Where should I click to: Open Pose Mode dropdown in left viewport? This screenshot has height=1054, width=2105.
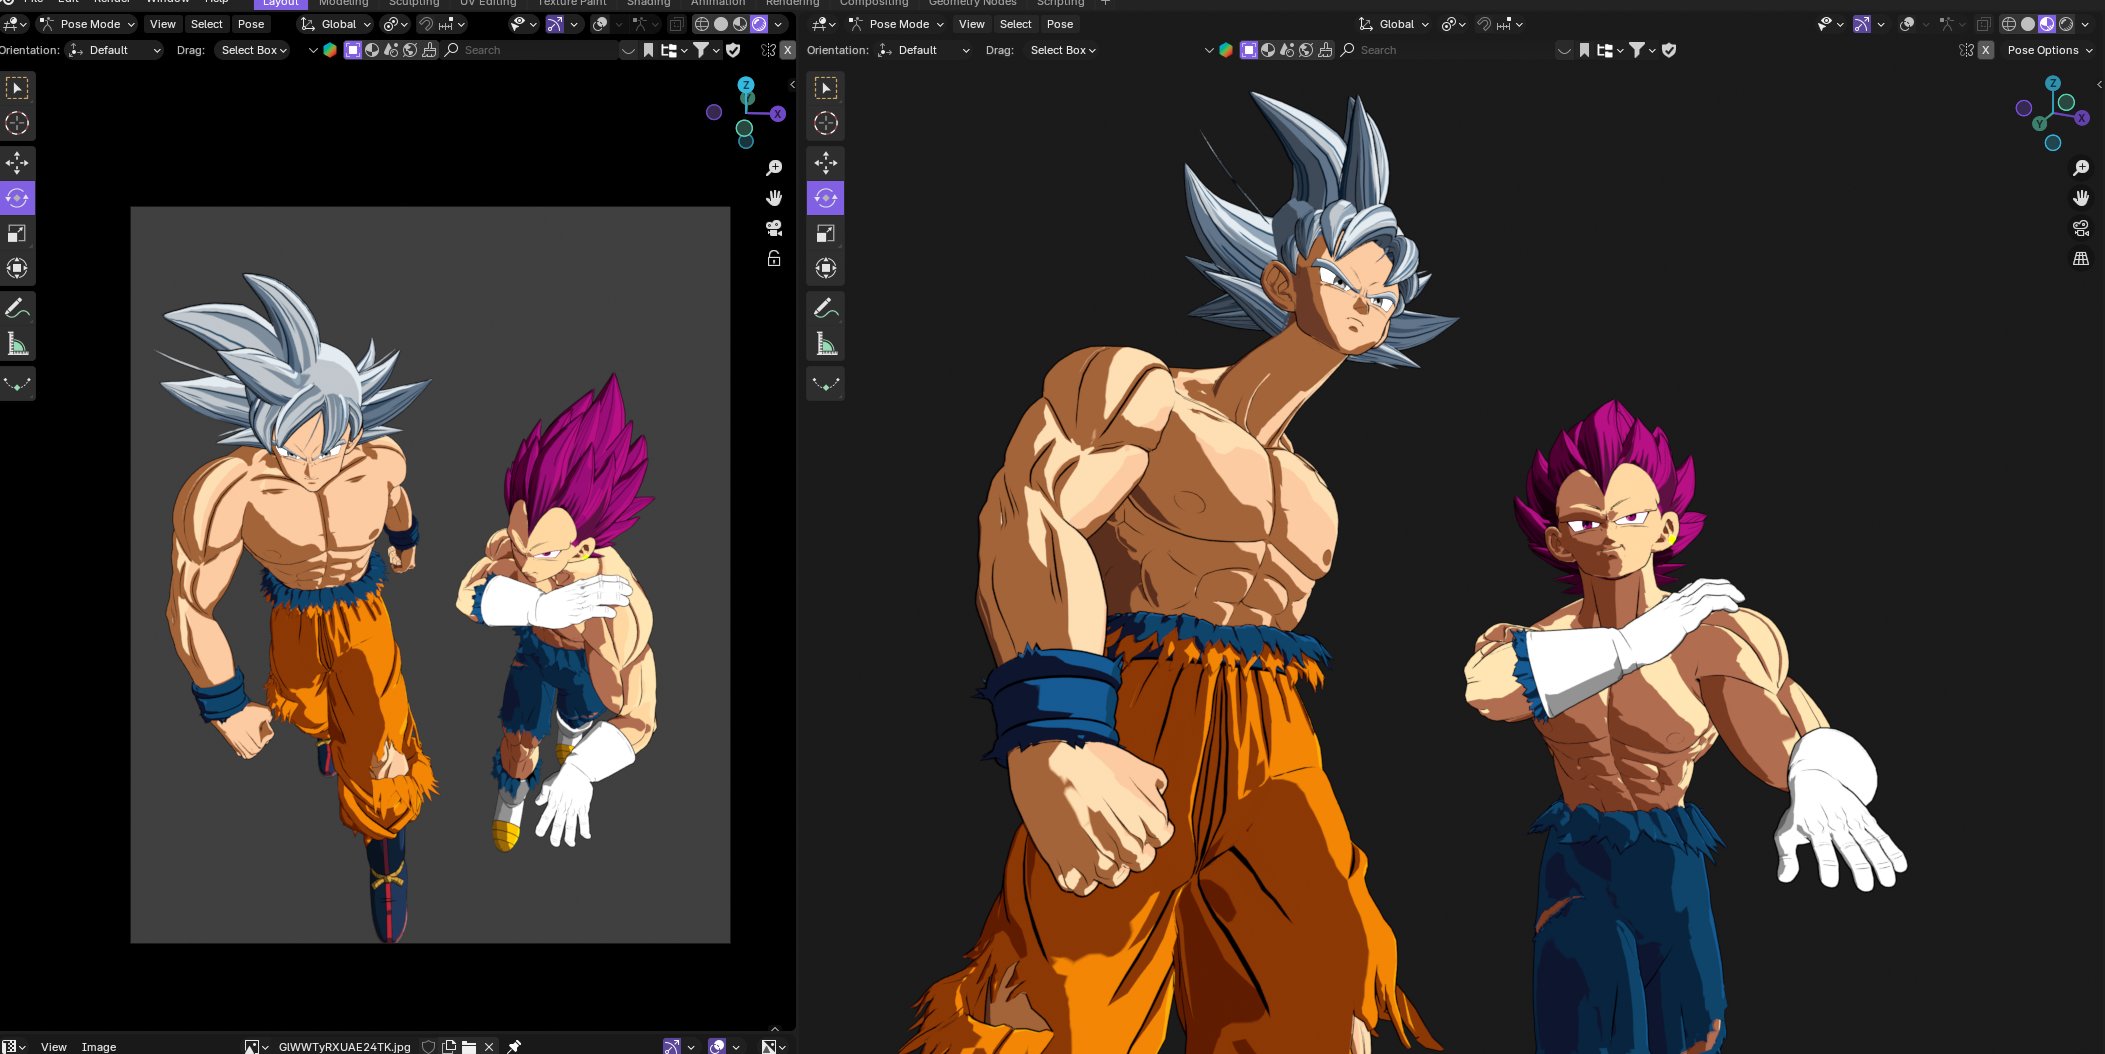87,24
